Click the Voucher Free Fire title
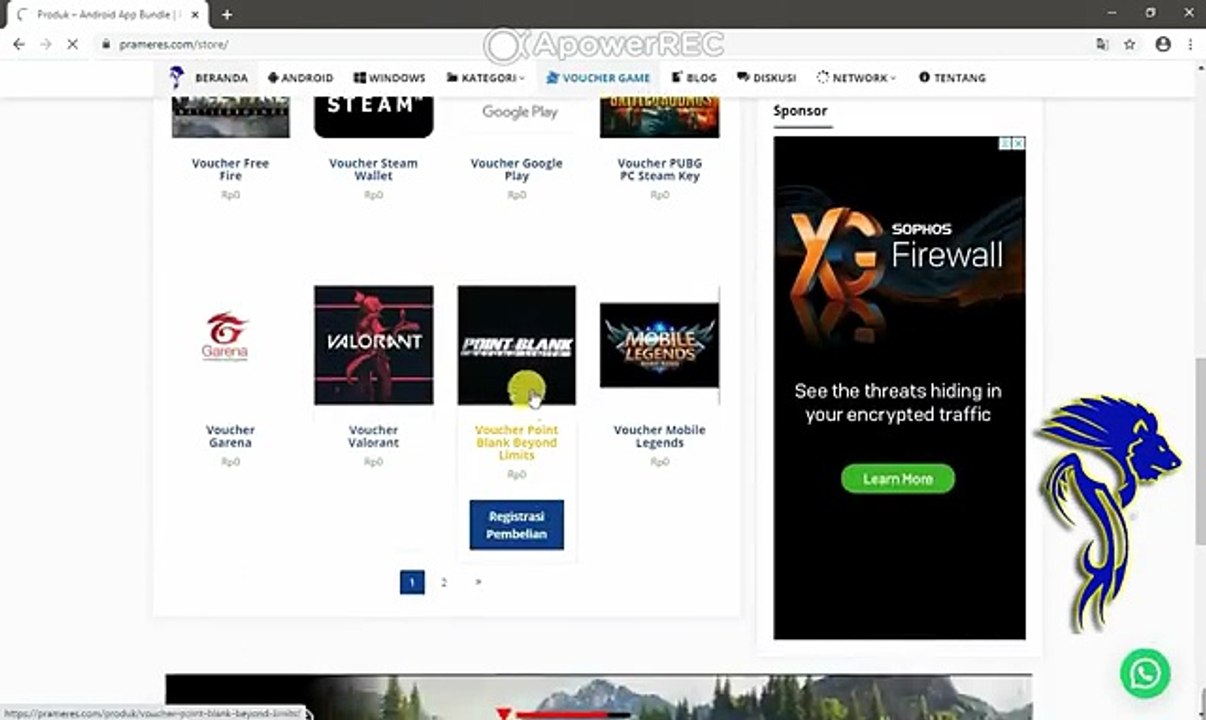 (x=231, y=169)
